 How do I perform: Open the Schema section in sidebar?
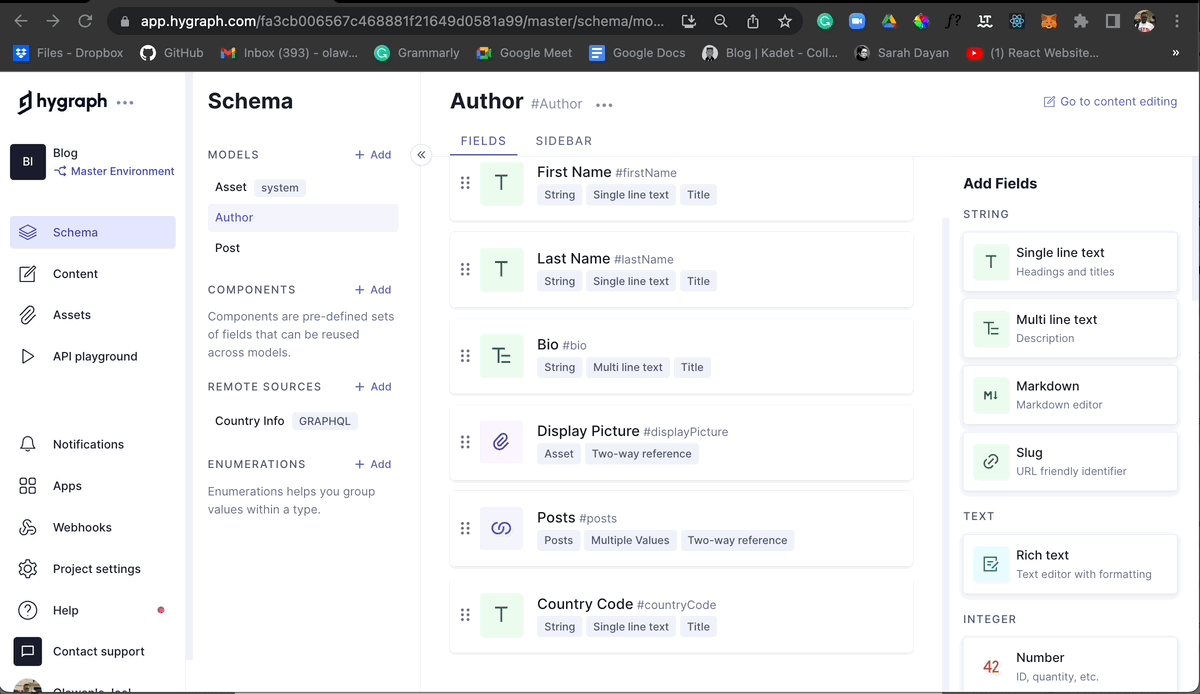(75, 232)
